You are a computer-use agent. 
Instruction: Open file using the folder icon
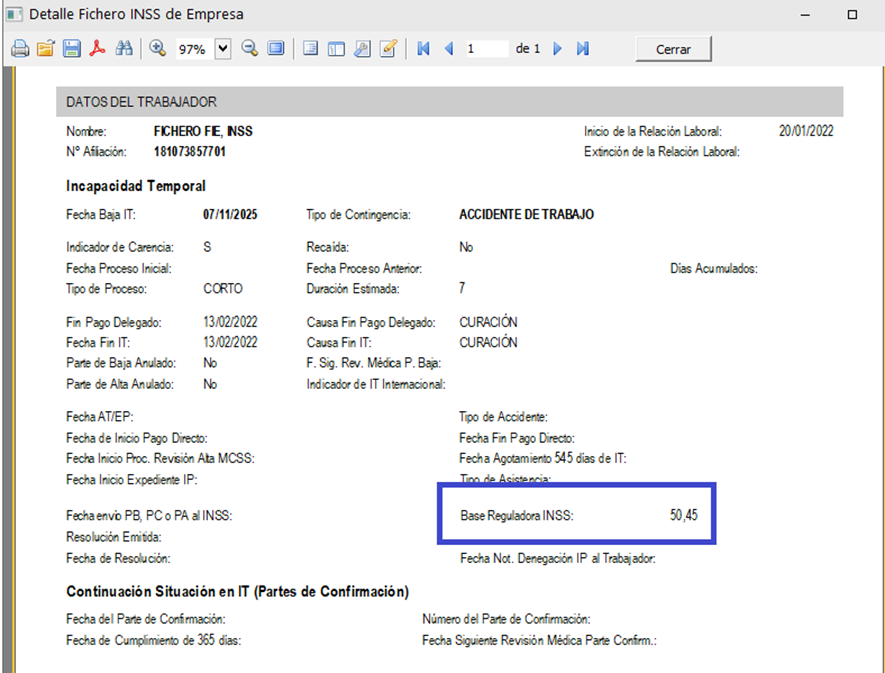coord(46,49)
